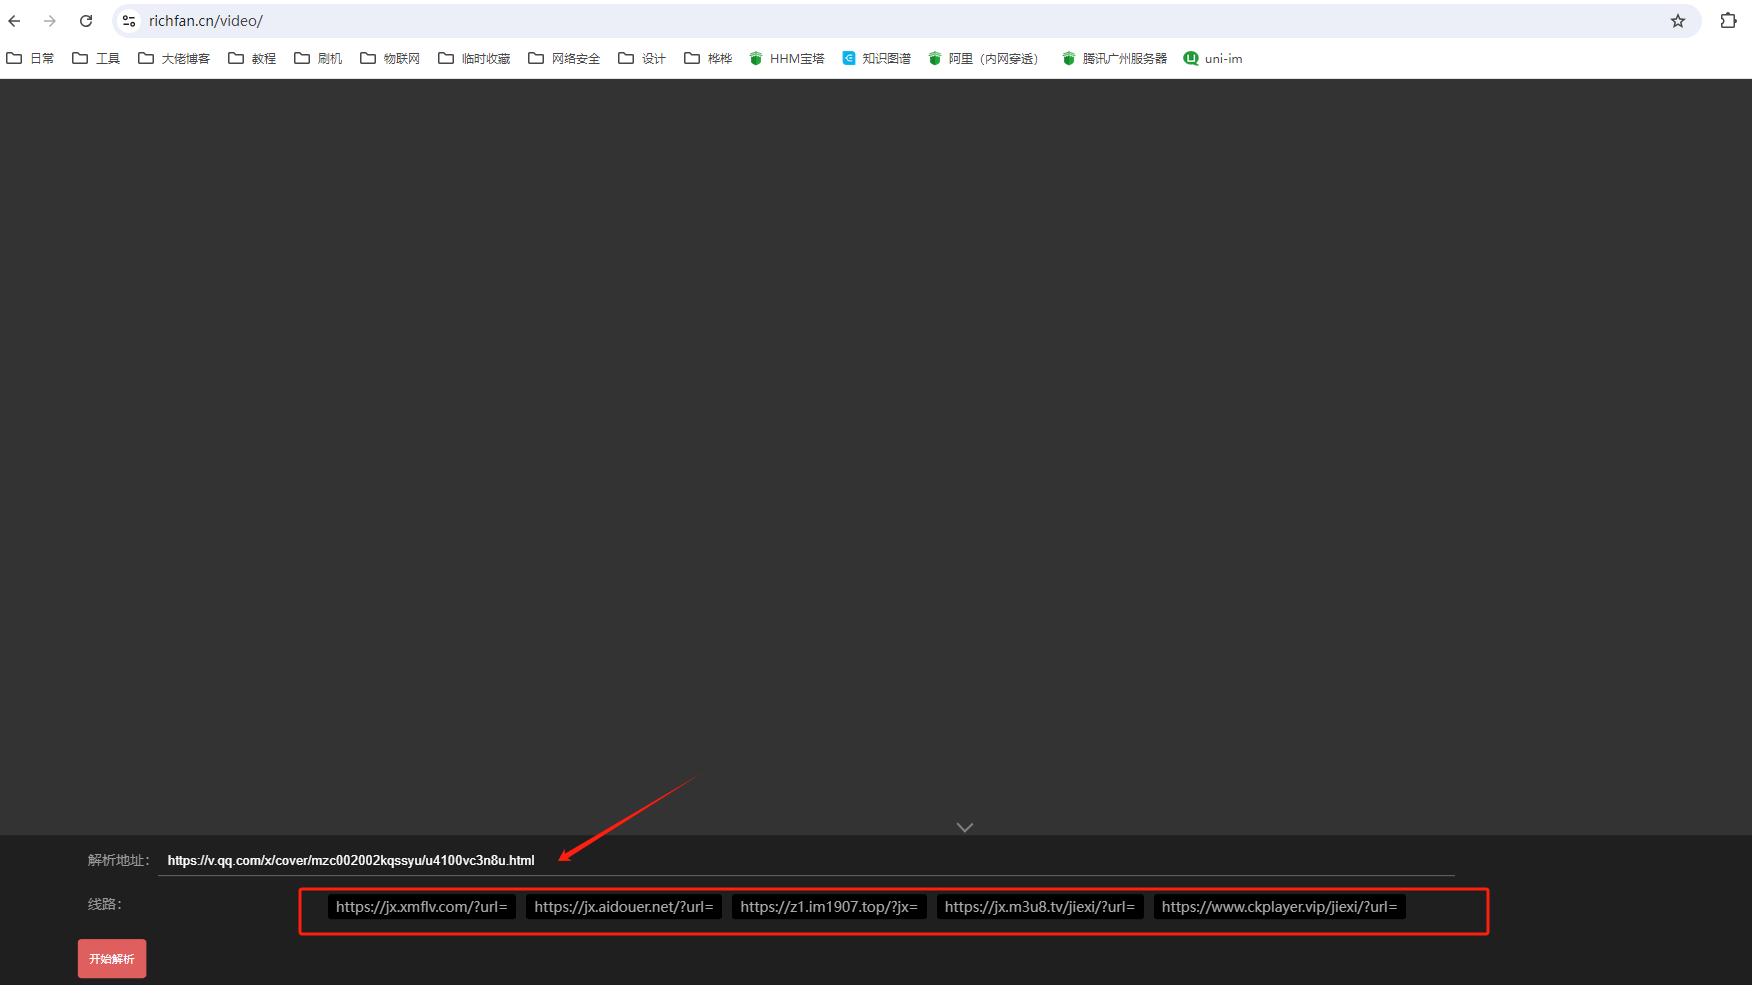Open the 网络安全 bookmark folder

[564, 59]
